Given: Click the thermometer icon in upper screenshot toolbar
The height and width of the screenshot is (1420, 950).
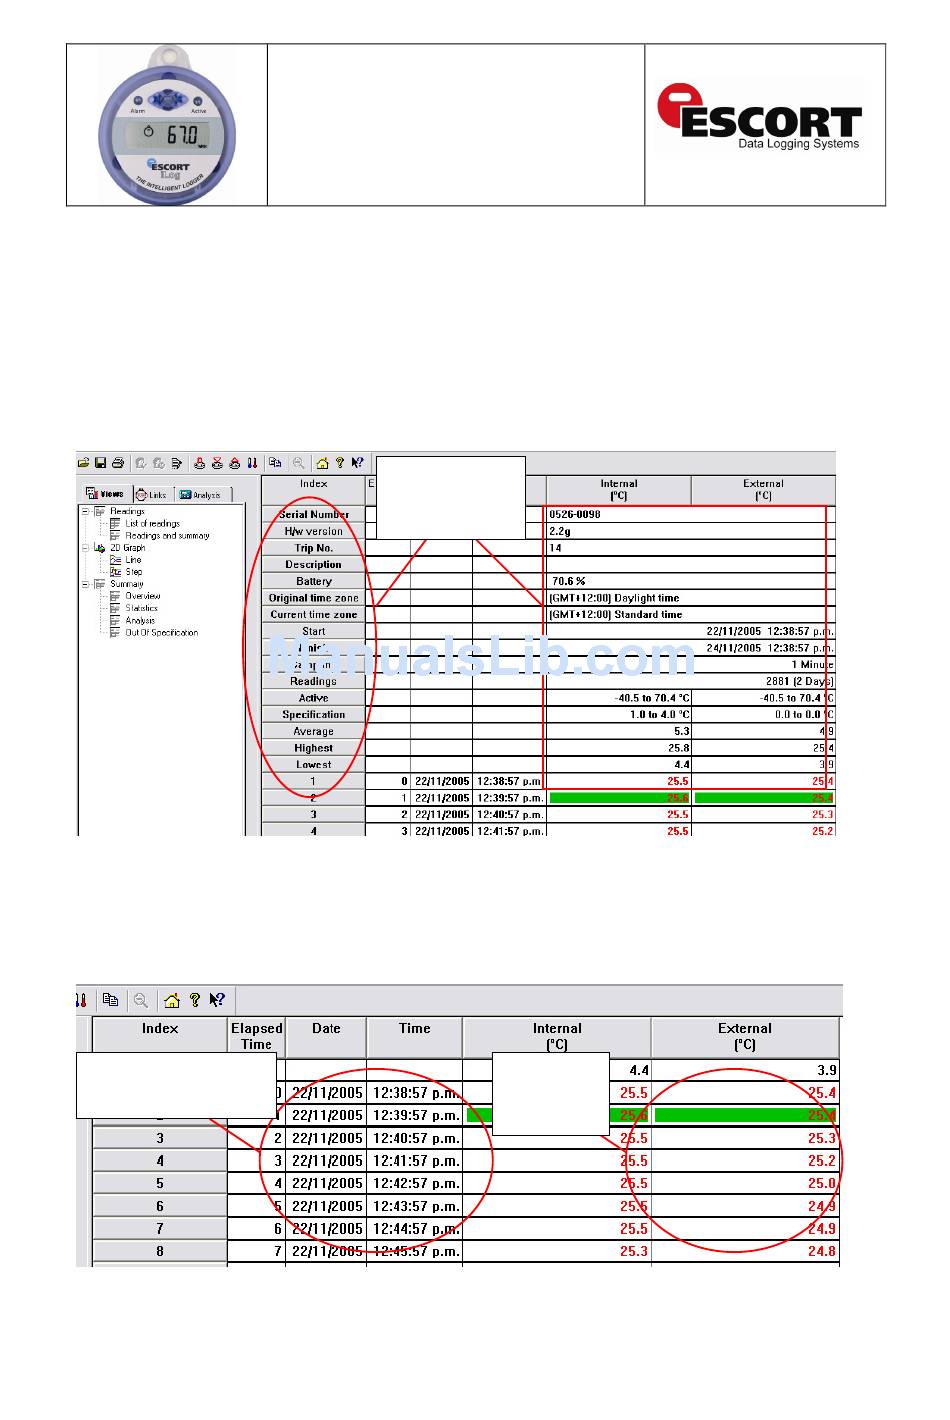Looking at the screenshot, I should [x=252, y=463].
